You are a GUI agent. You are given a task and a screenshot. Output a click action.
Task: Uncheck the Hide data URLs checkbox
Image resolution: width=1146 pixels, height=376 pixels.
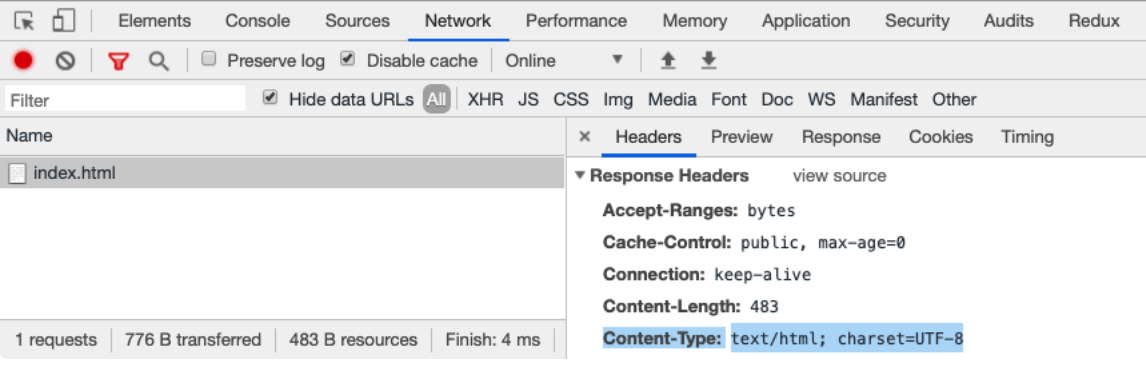[x=270, y=97]
